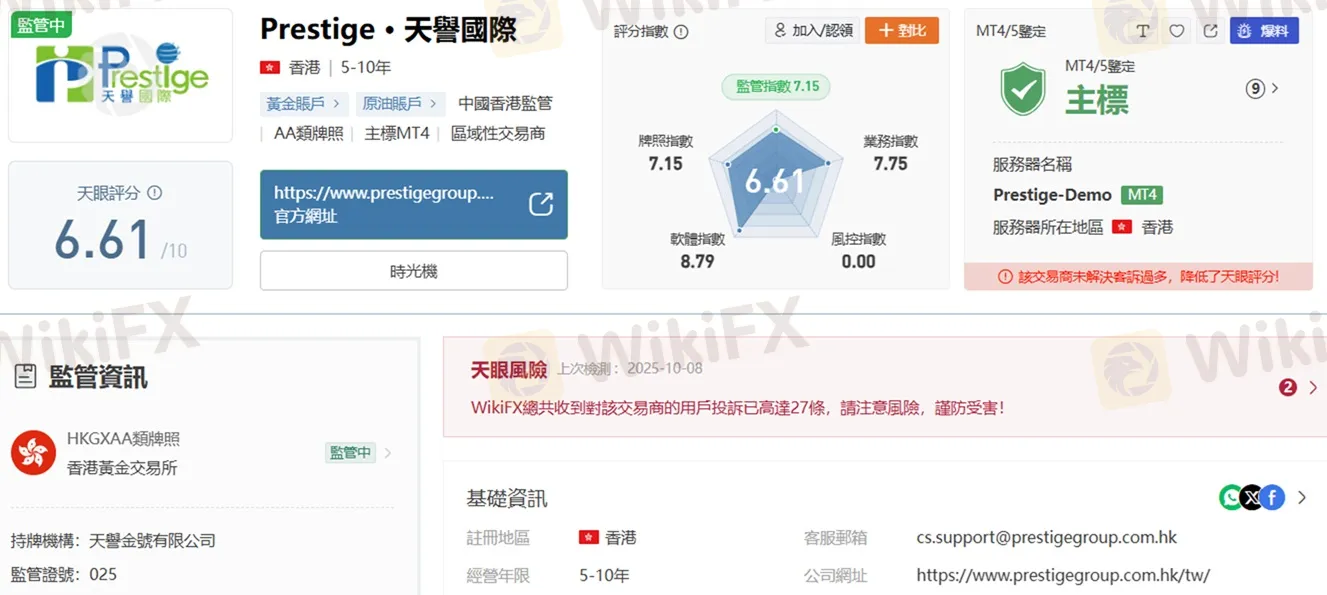Click the 天眼風險 heading
This screenshot has height=595, width=1327.
coord(509,370)
